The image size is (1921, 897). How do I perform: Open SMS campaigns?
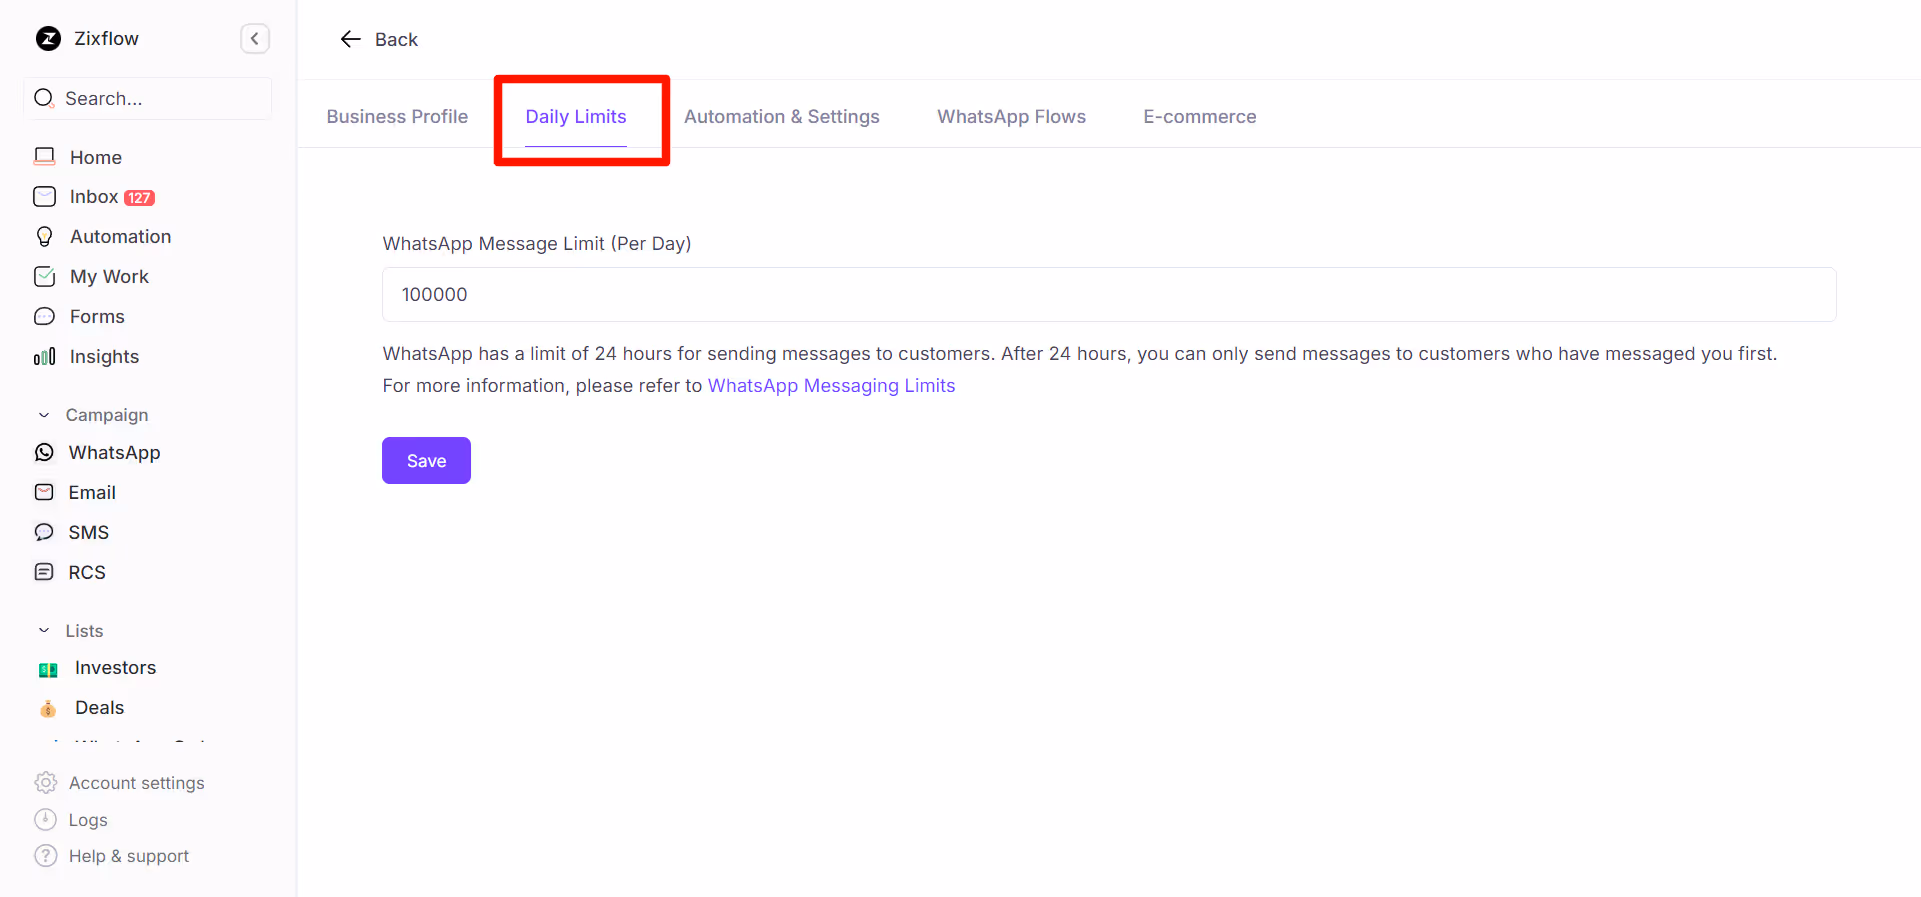pos(89,532)
